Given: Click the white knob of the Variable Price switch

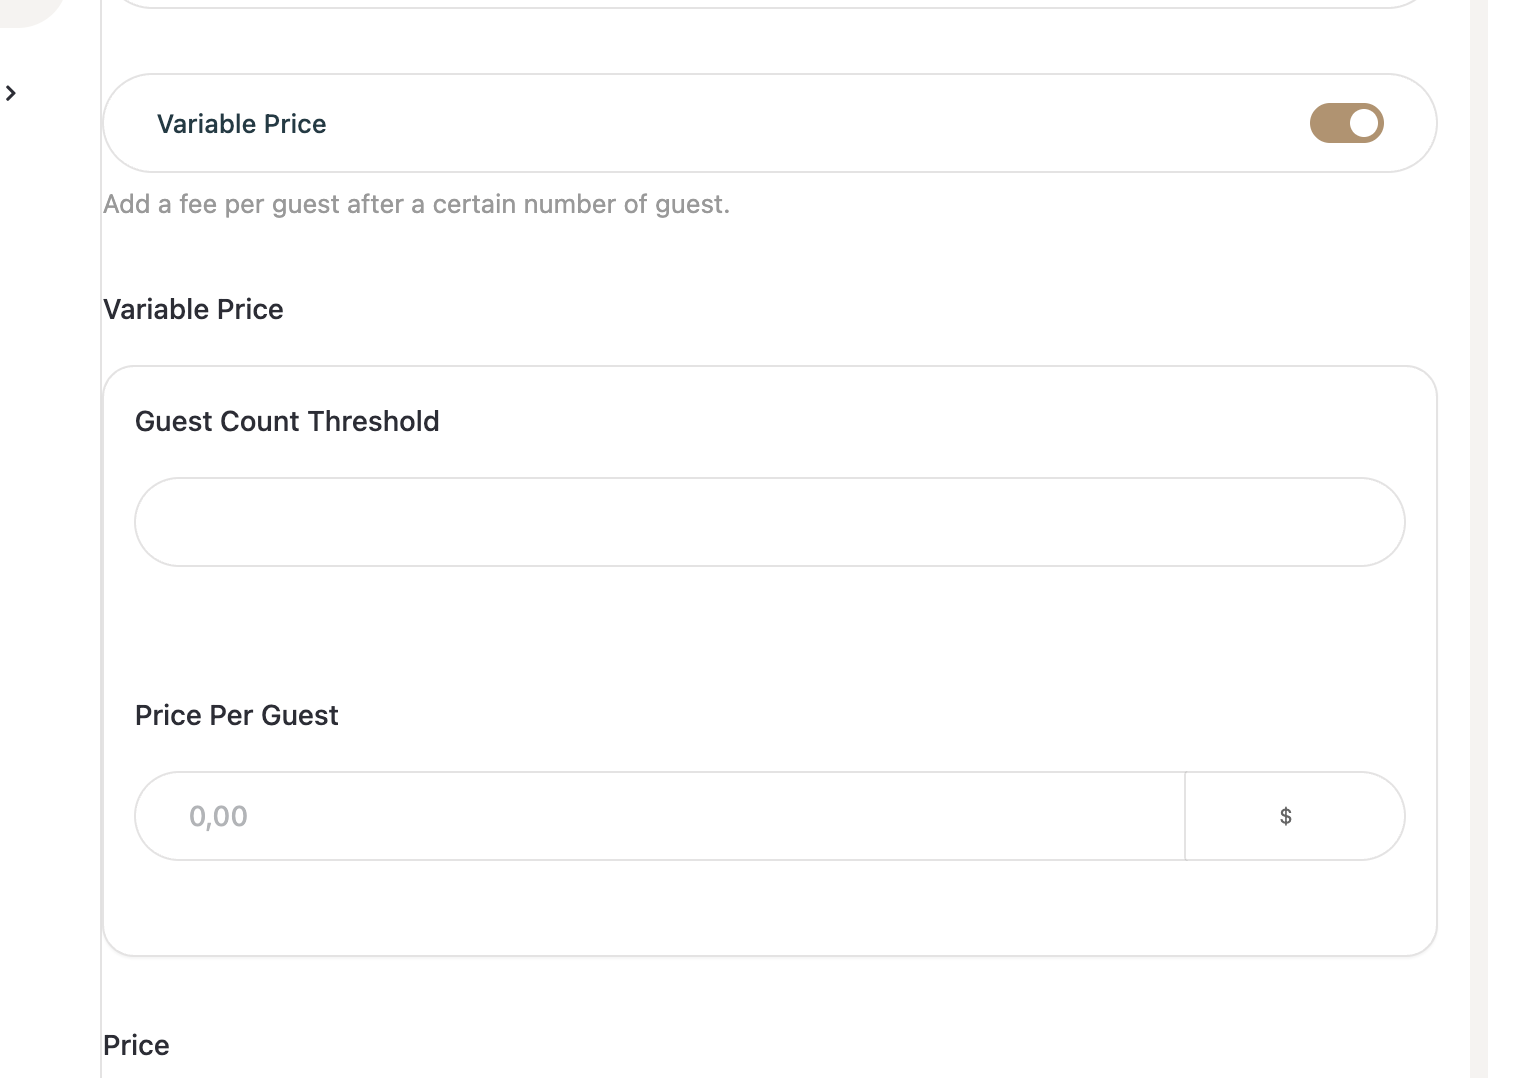Looking at the screenshot, I should coord(1364,123).
